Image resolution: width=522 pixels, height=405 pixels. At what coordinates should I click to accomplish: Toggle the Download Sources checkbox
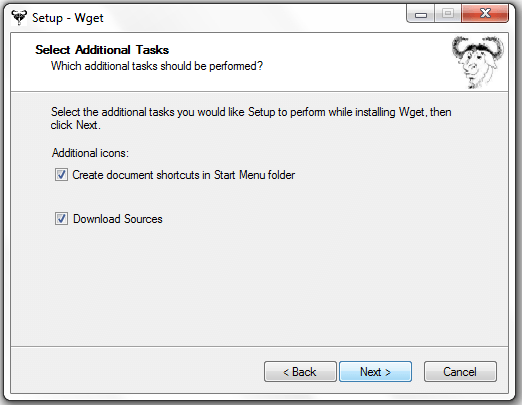(61, 219)
